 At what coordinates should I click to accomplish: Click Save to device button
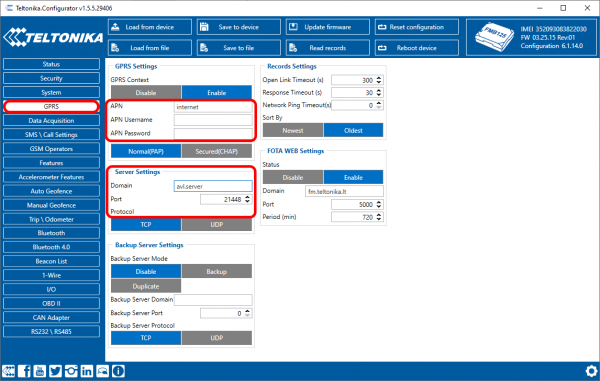[239, 27]
